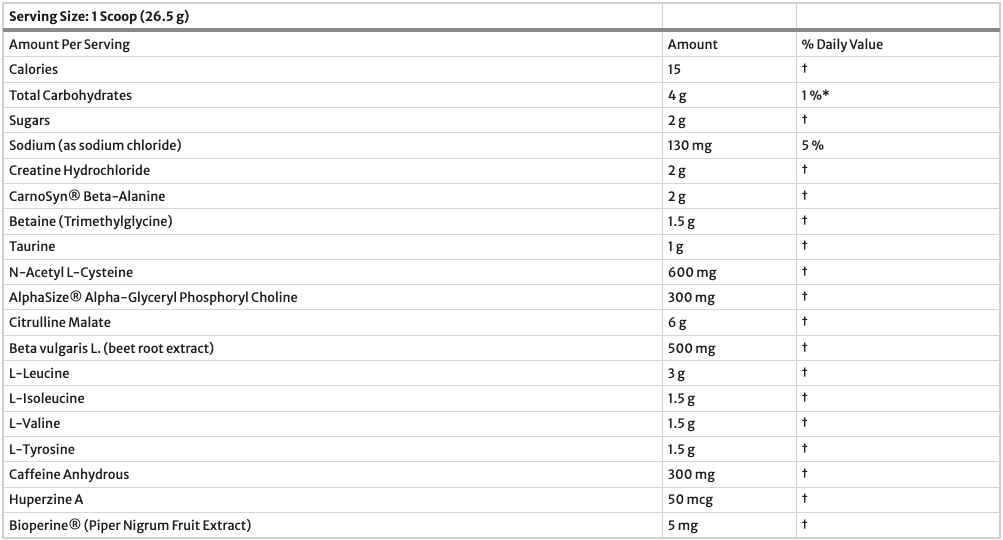Click the Calories row label

click(x=33, y=69)
